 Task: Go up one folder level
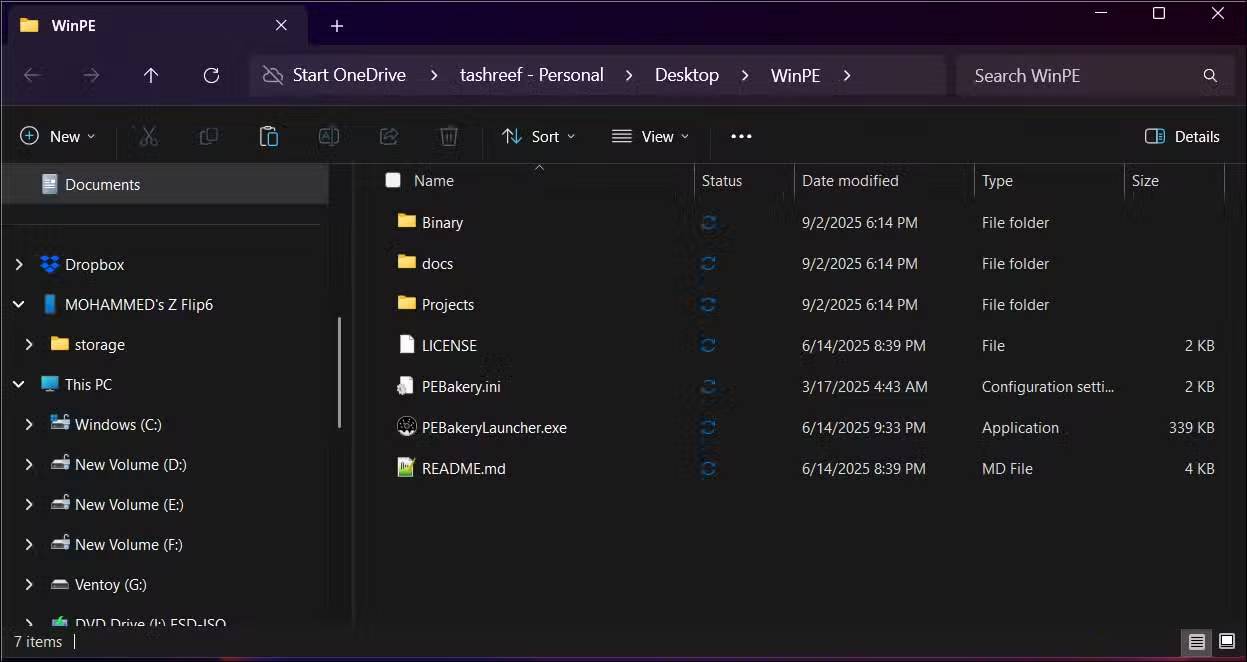[151, 76]
